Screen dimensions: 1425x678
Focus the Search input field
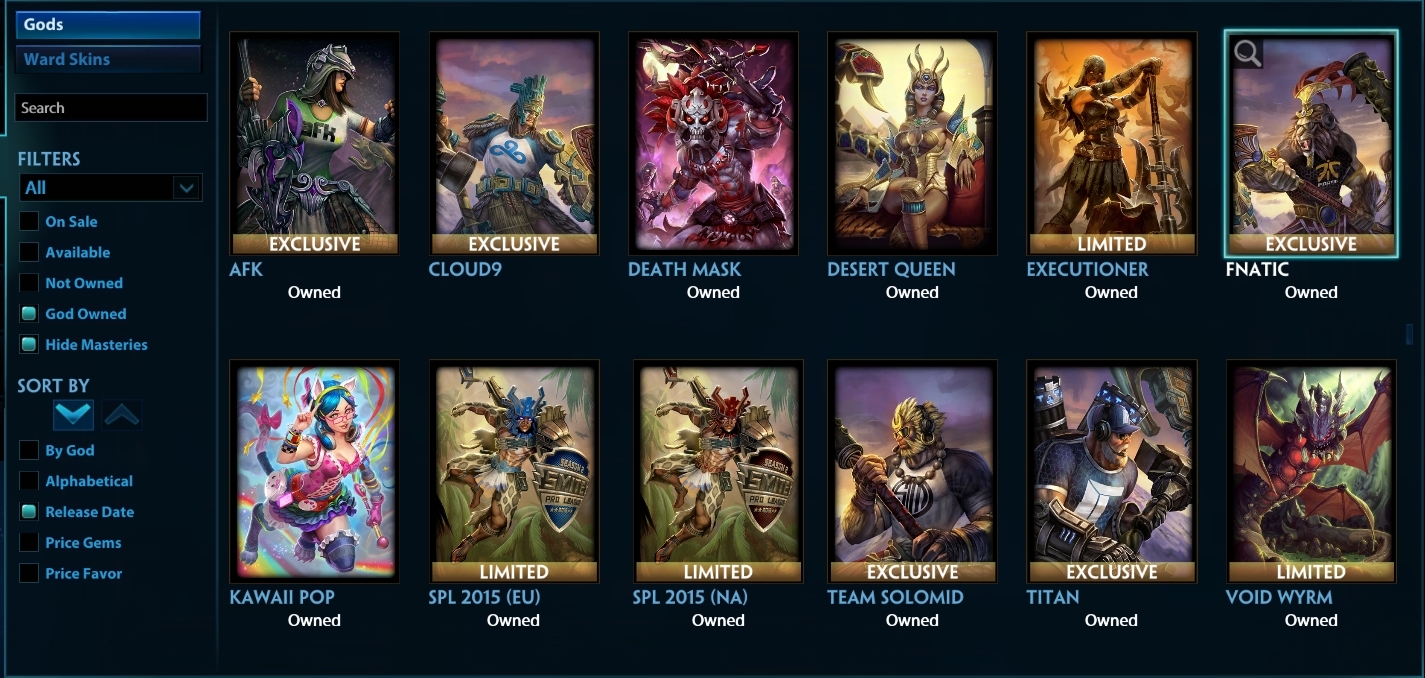[111, 108]
